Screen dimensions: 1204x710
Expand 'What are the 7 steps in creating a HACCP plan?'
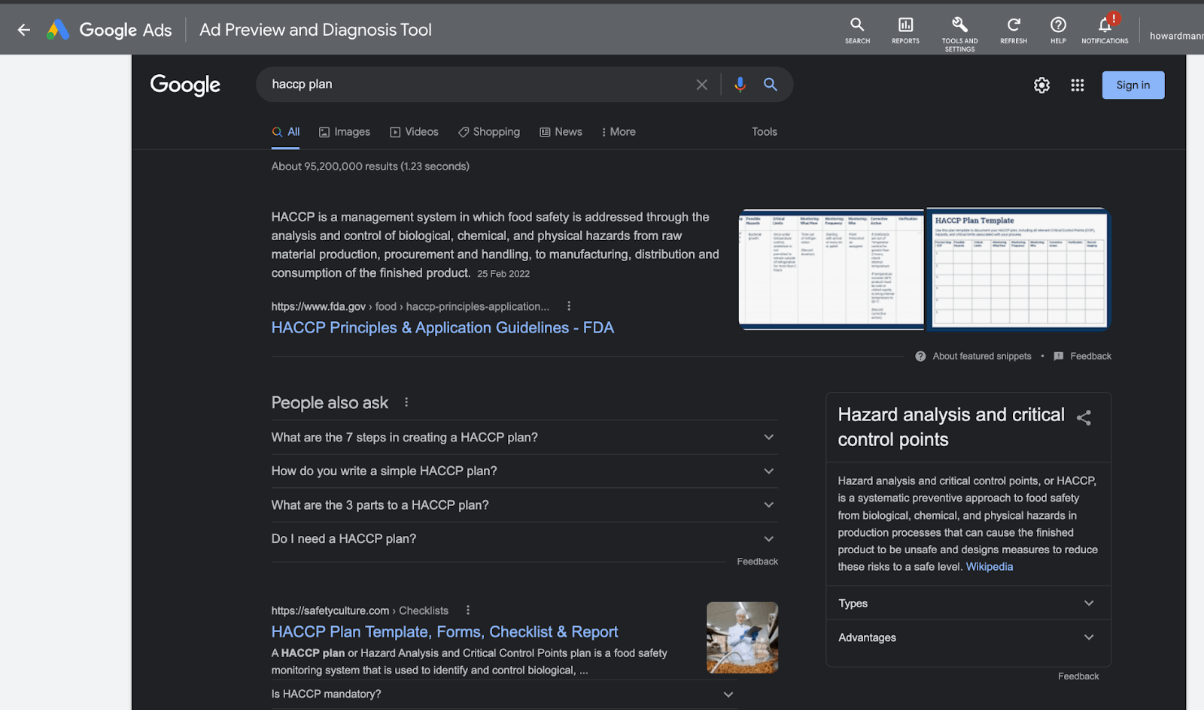coord(524,437)
